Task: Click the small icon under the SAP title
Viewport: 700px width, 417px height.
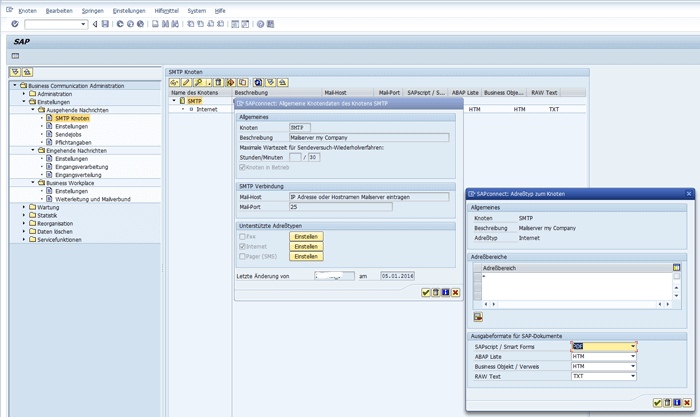Action: 15,56
